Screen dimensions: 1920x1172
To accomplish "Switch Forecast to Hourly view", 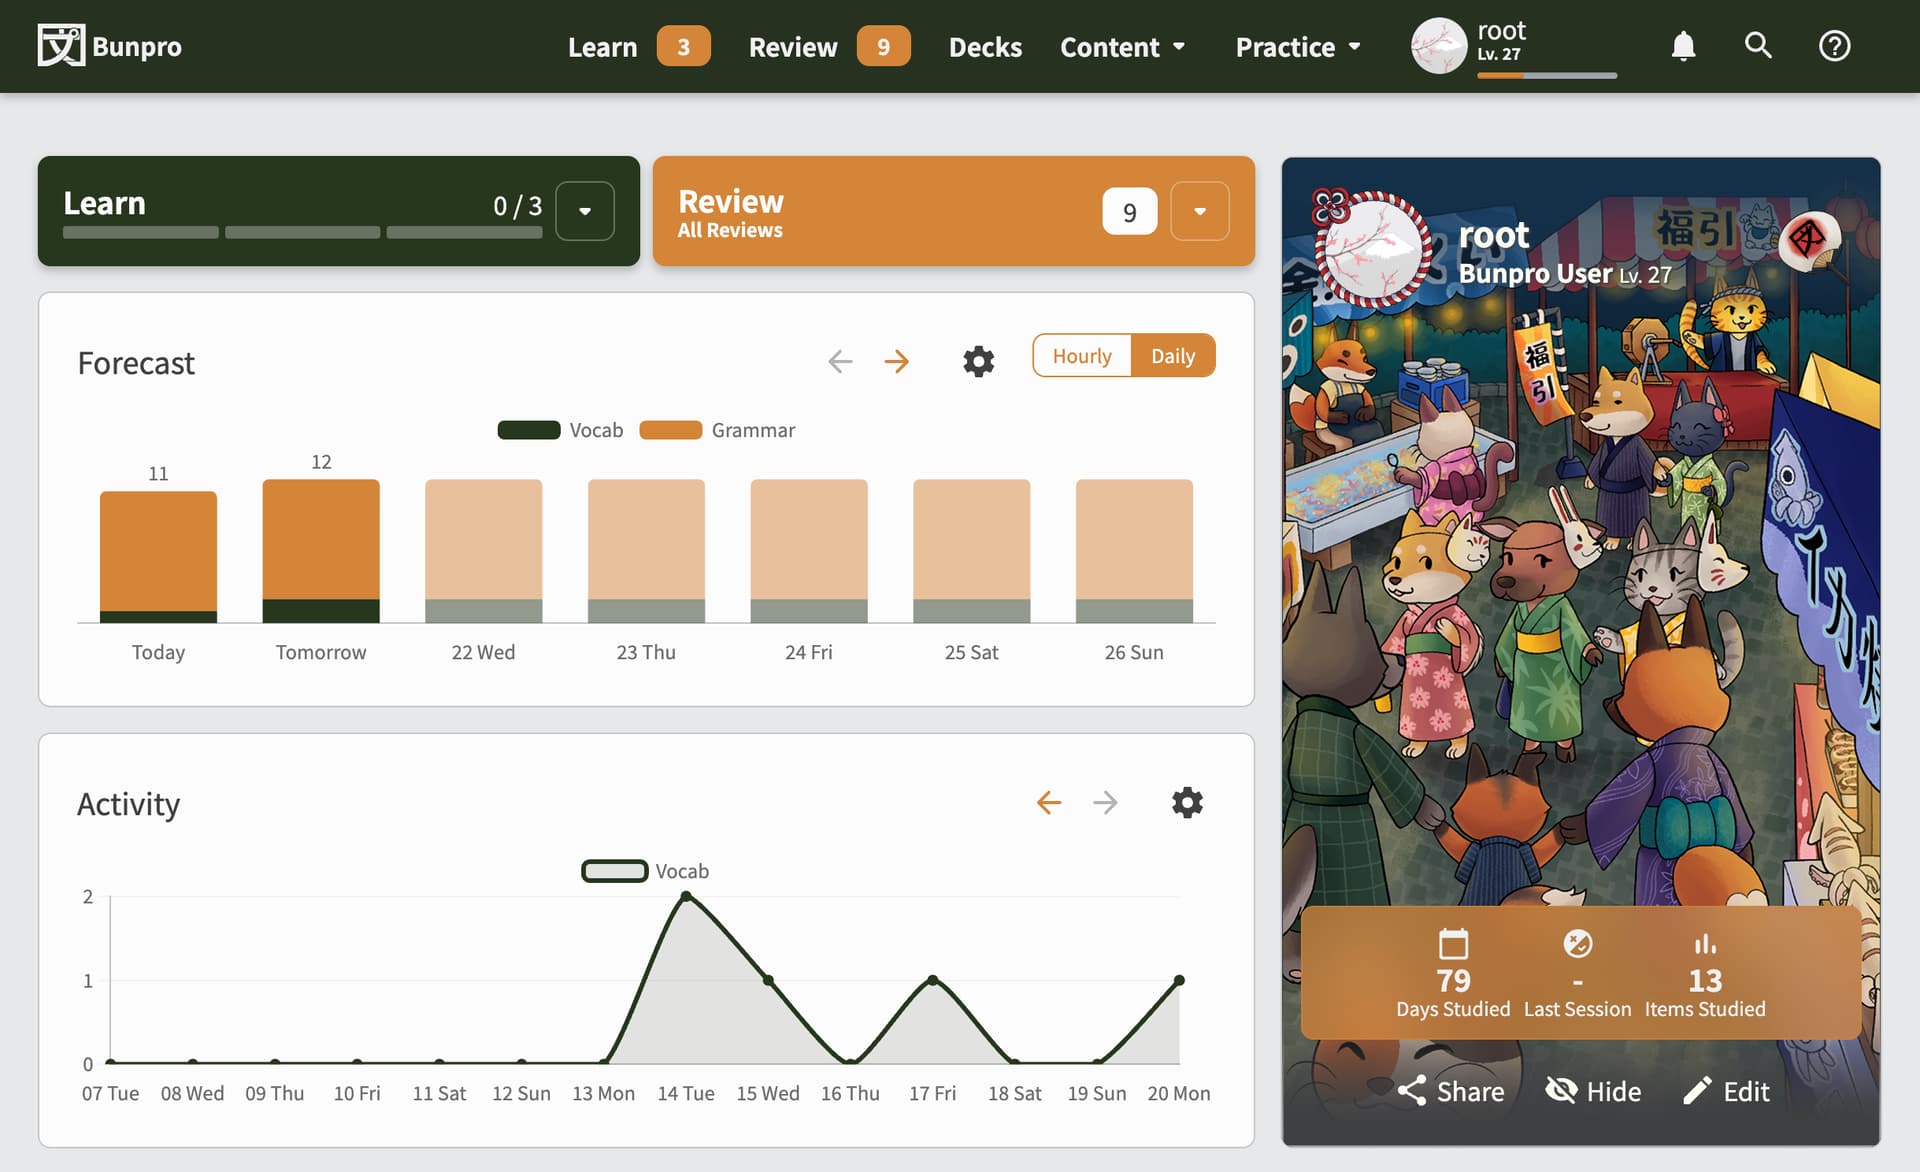I will 1082,356.
